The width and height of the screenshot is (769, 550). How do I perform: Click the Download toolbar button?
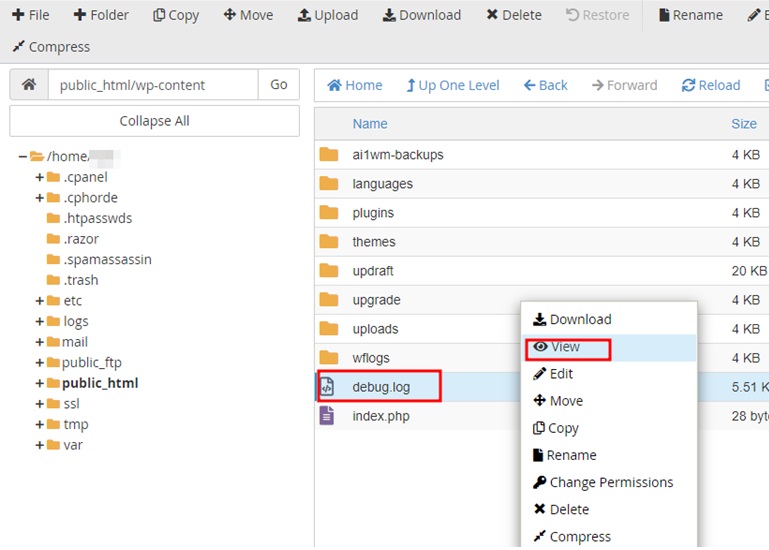point(422,15)
